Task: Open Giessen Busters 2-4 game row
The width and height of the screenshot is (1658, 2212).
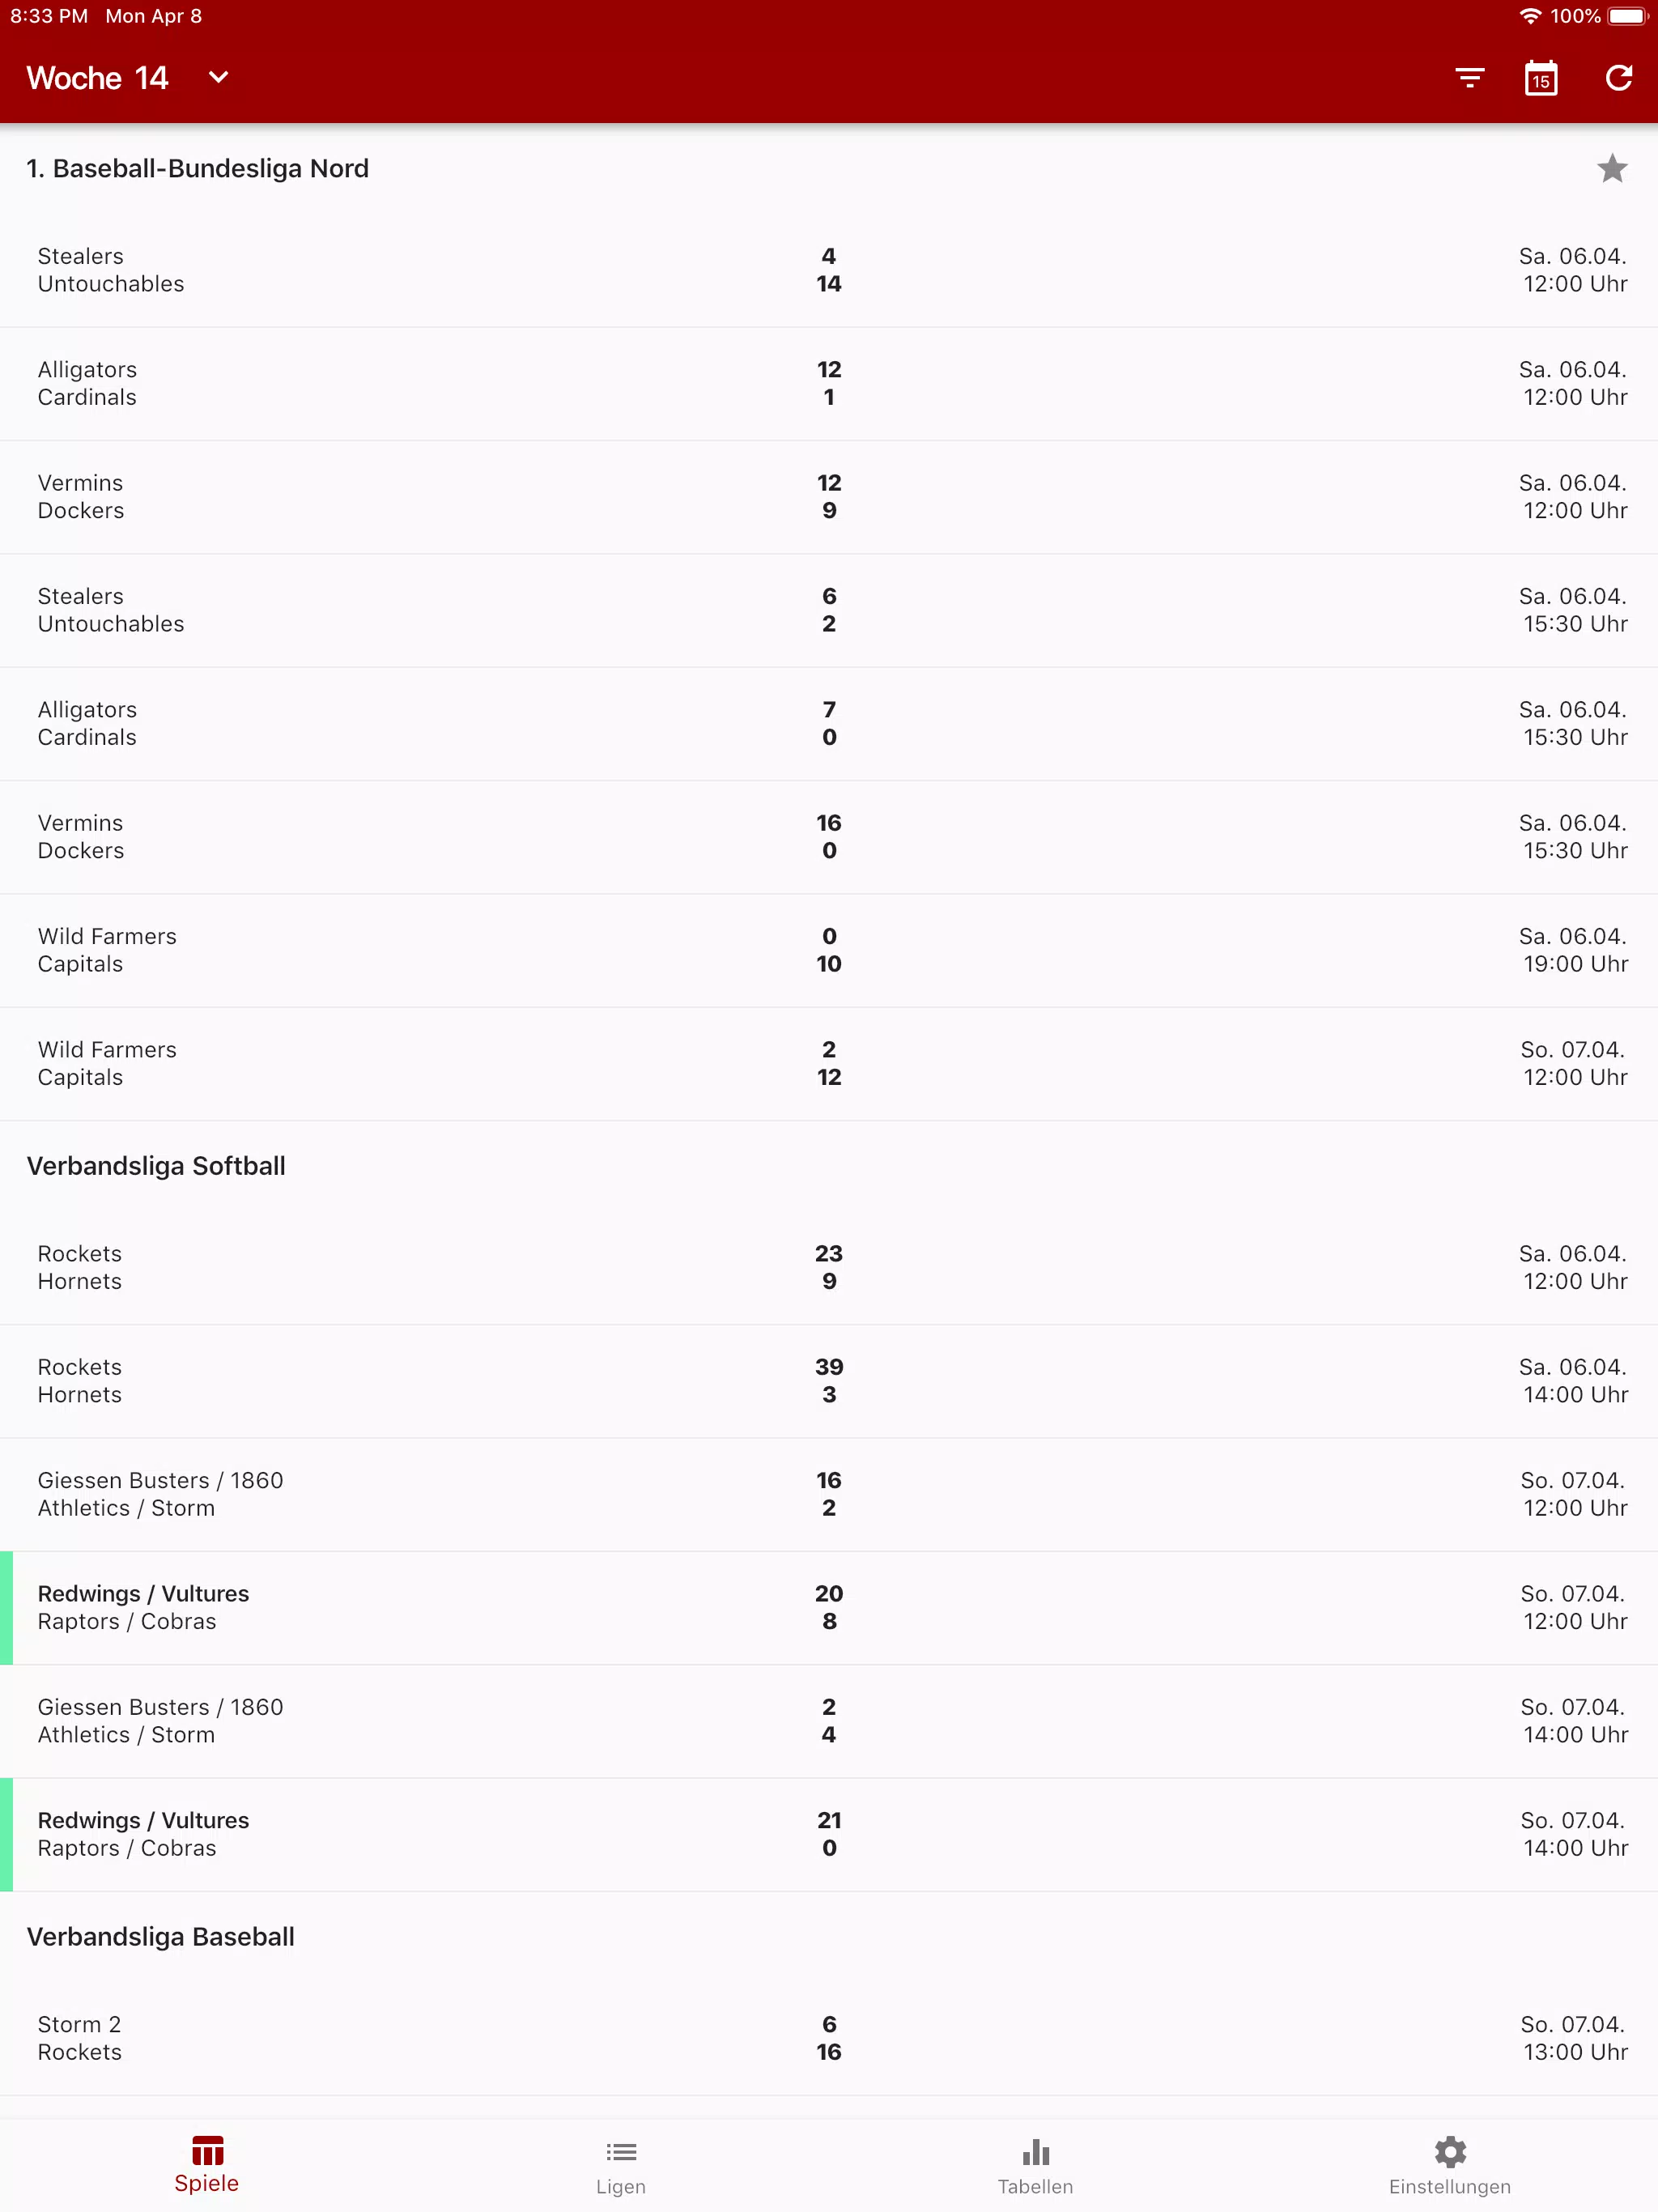Action: click(829, 1721)
